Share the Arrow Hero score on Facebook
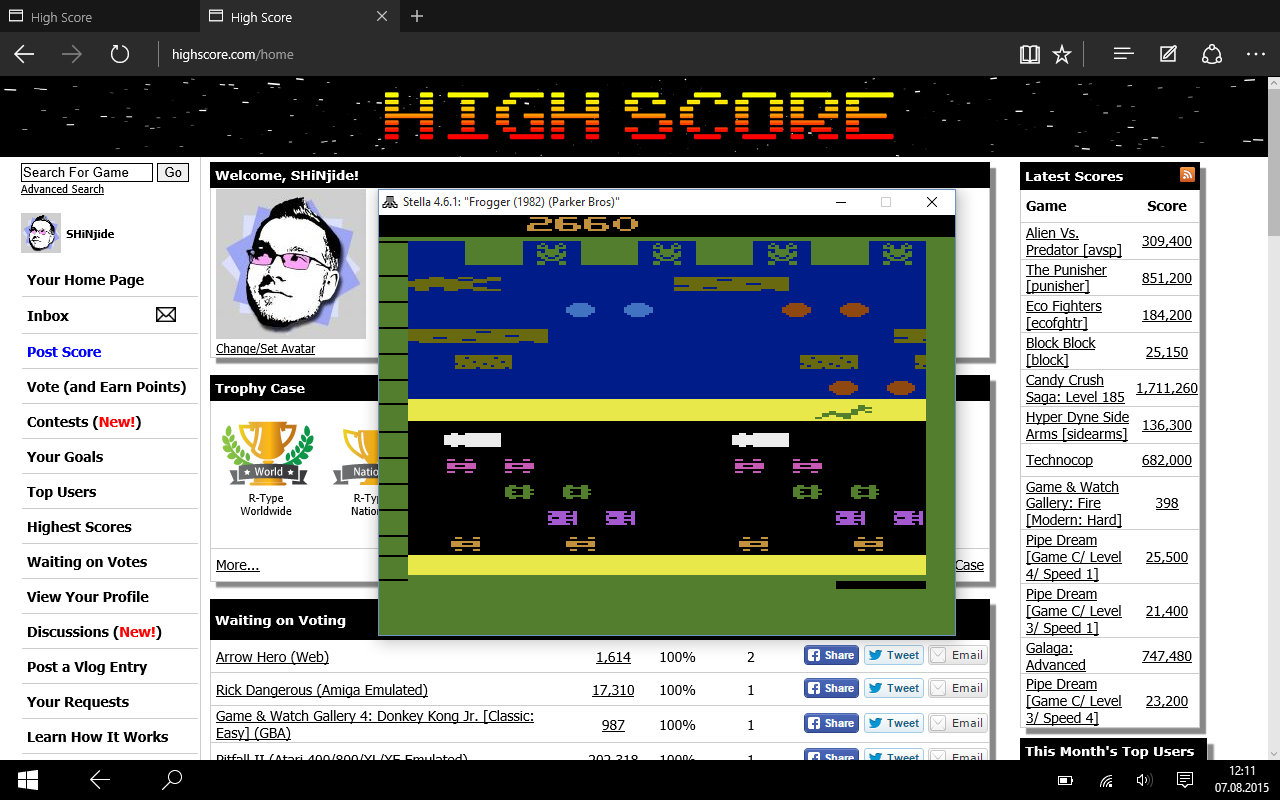 (x=831, y=656)
